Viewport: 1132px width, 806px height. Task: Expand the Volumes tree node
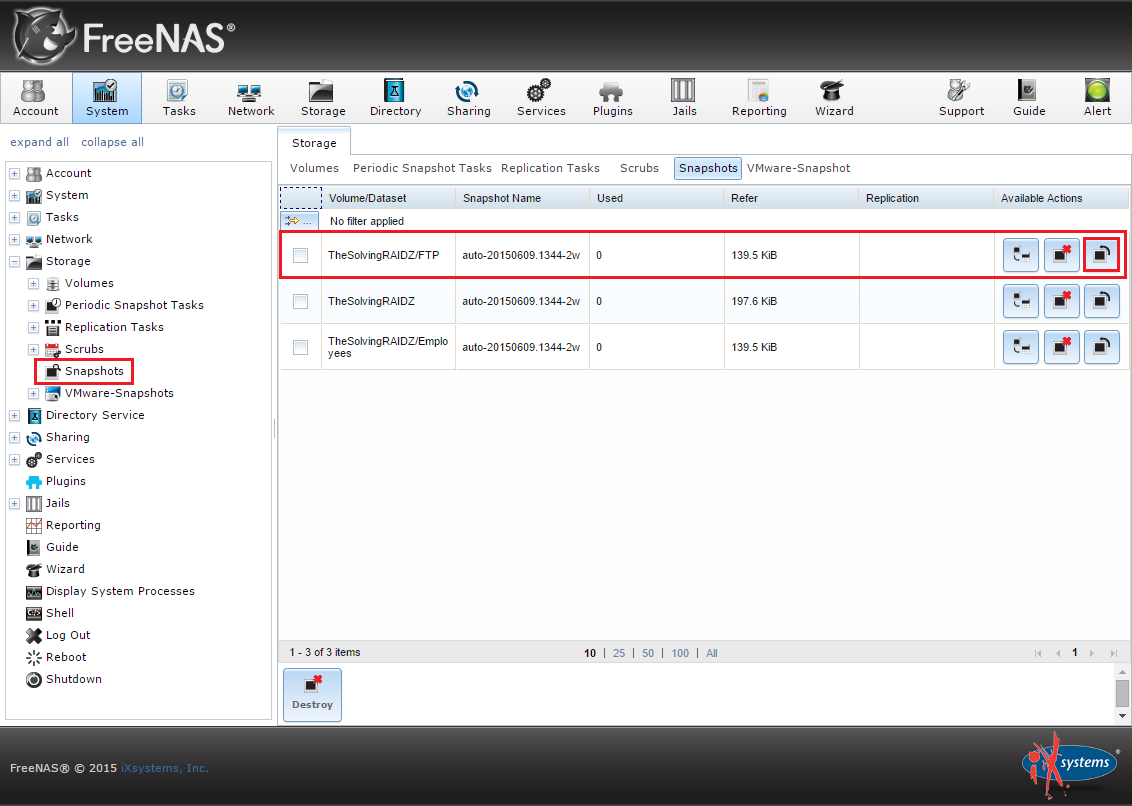pos(33,284)
